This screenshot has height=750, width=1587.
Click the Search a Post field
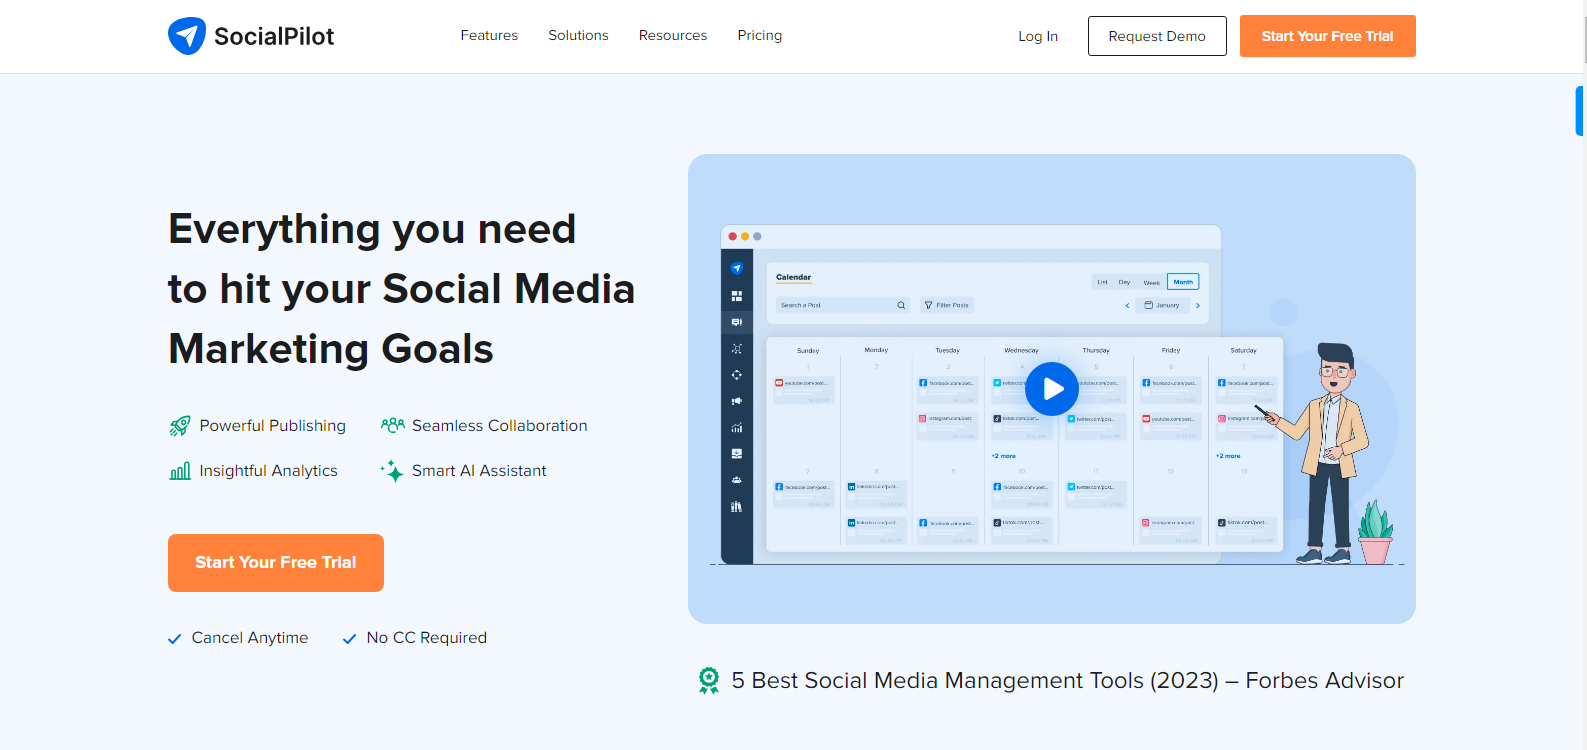tap(837, 305)
